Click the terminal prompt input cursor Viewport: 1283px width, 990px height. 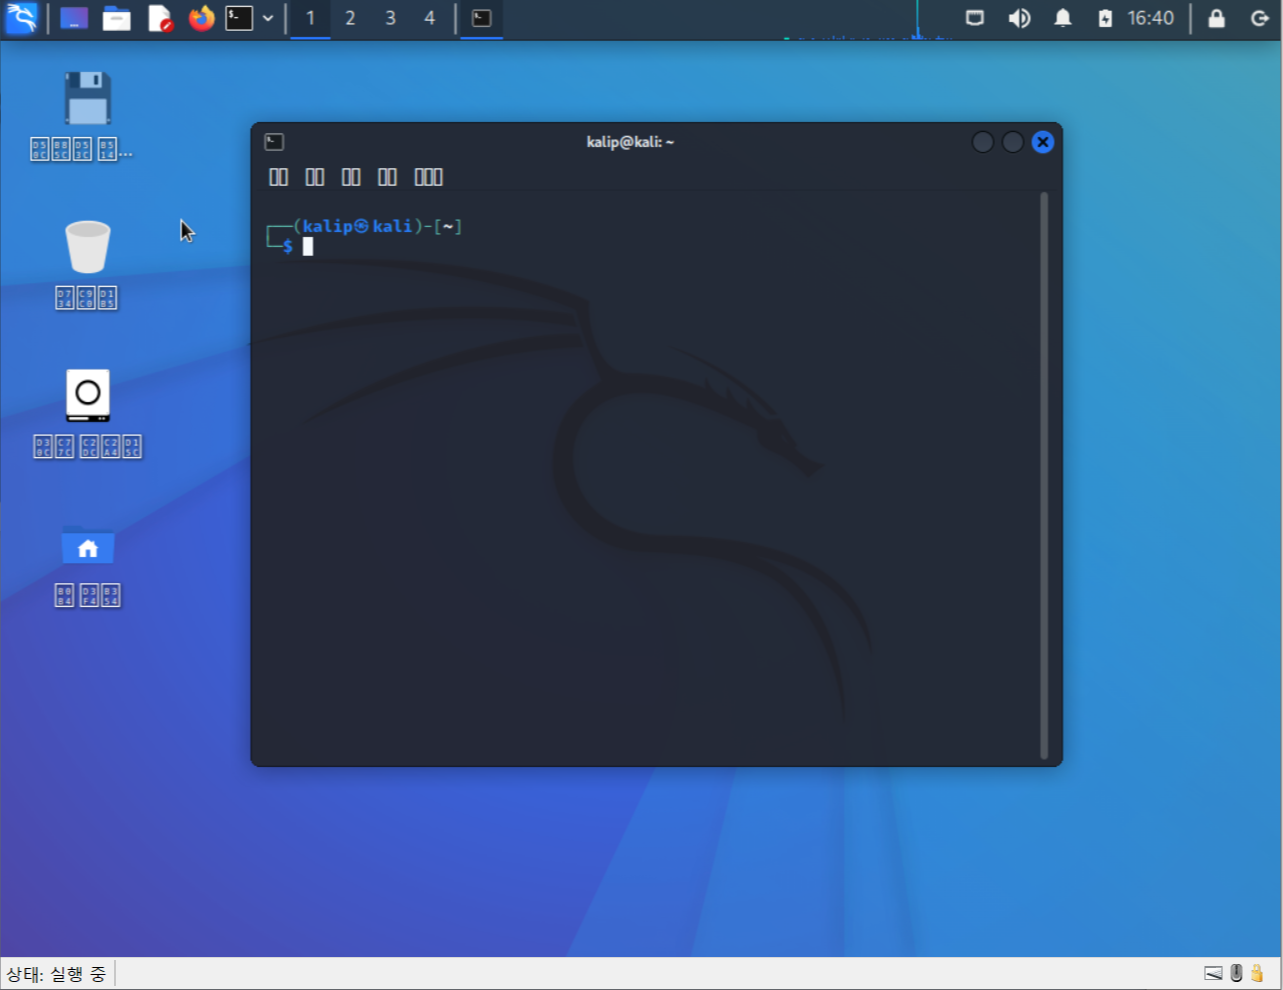tap(308, 246)
